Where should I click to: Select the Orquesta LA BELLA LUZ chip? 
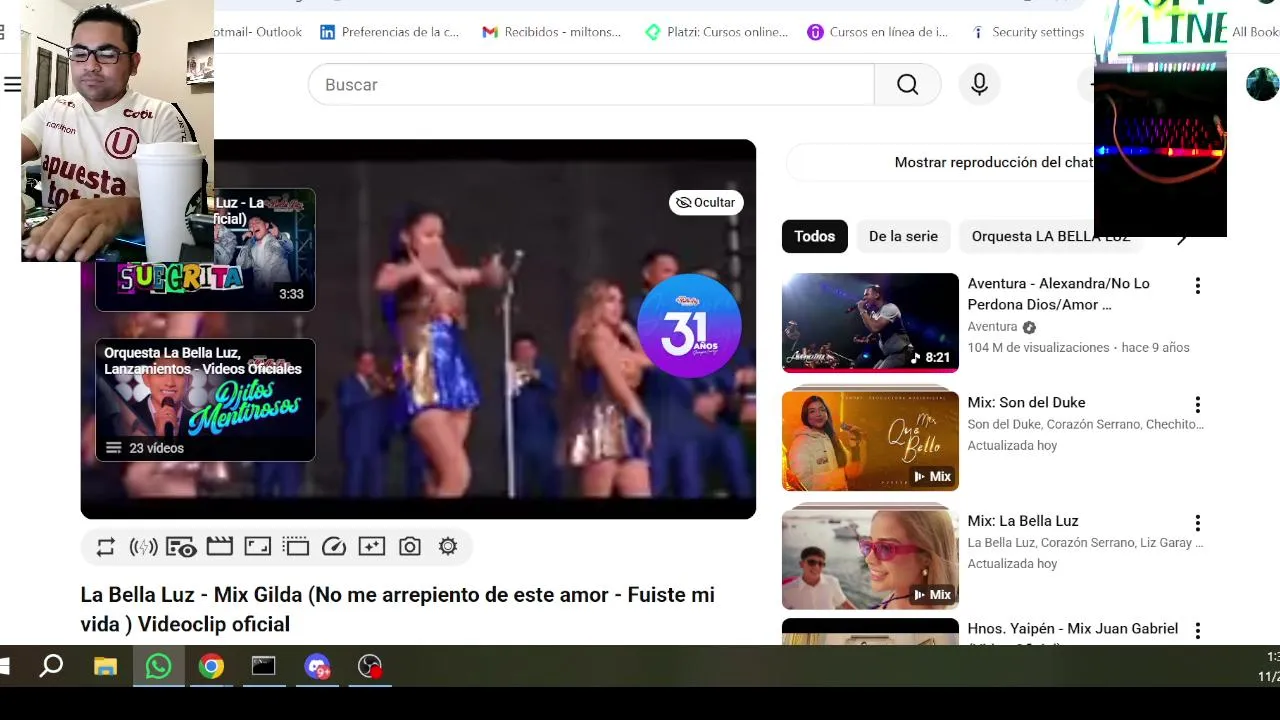[x=1050, y=236]
